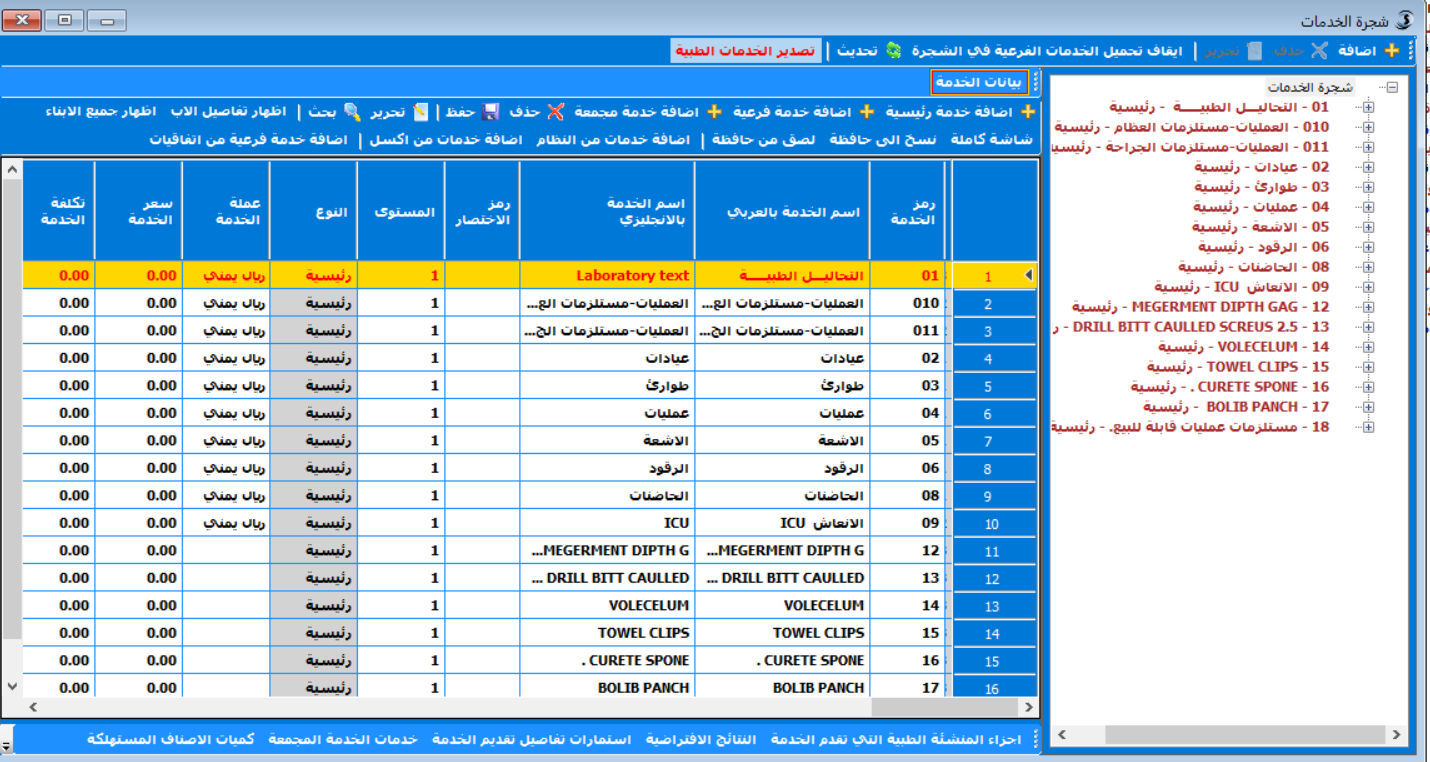This screenshot has width=1430, height=762.
Task: Switch to the النتائج الافتراضية tab
Action: [x=701, y=739]
